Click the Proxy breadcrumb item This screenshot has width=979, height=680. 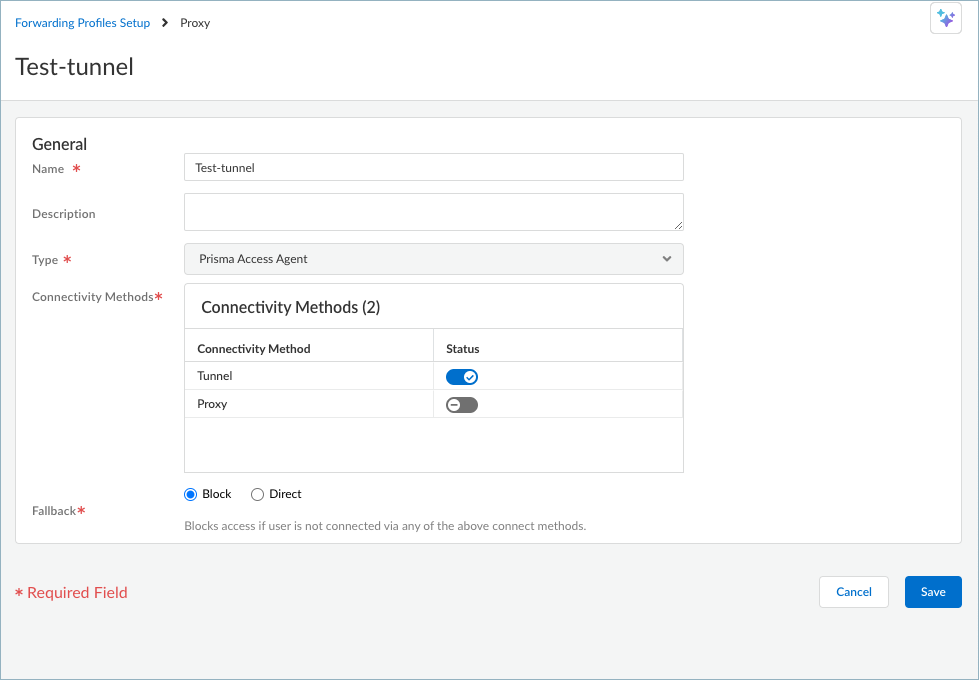(x=195, y=23)
